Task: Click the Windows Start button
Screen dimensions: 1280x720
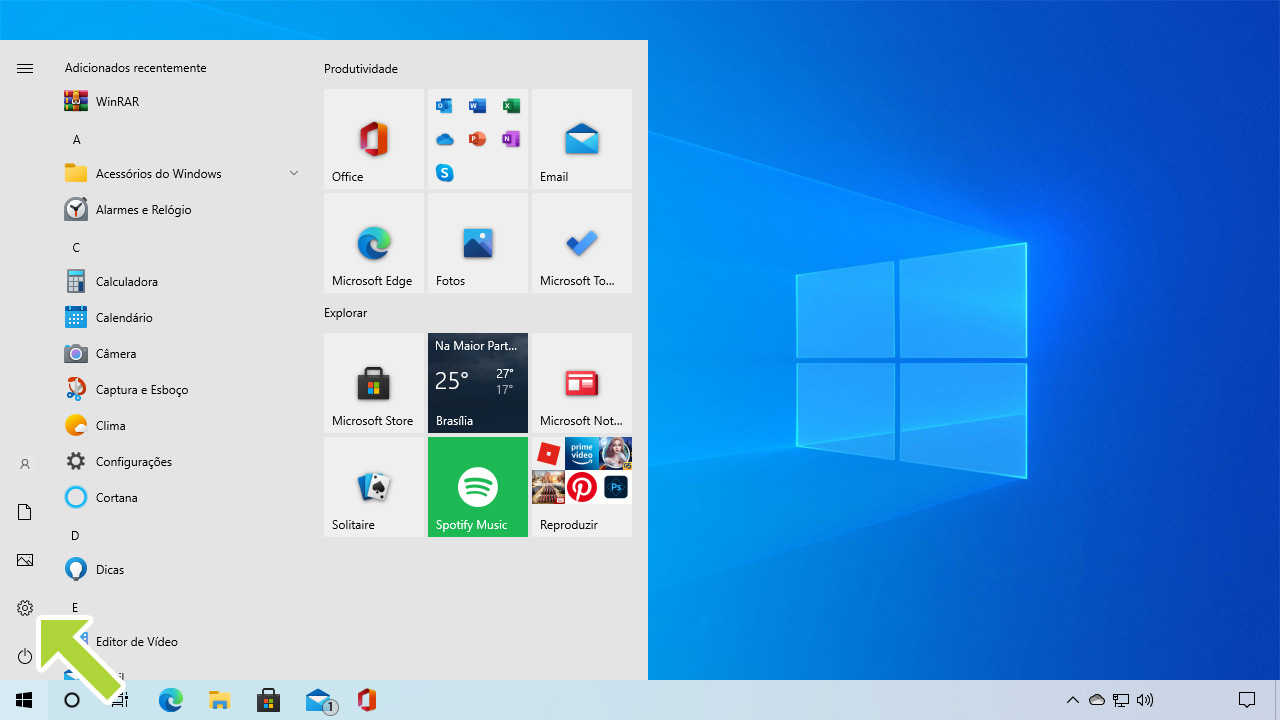Action: click(x=24, y=700)
